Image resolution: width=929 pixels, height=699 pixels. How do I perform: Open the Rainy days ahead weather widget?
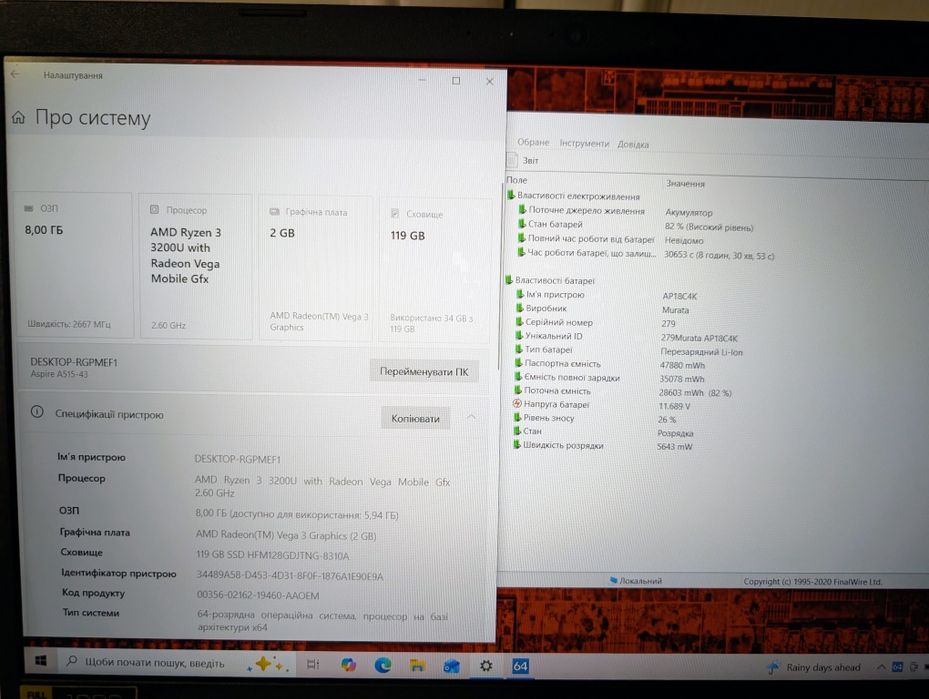(816, 668)
